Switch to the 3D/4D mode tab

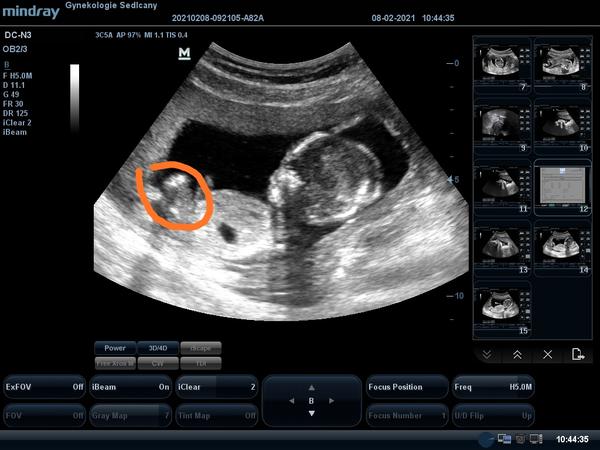(157, 348)
